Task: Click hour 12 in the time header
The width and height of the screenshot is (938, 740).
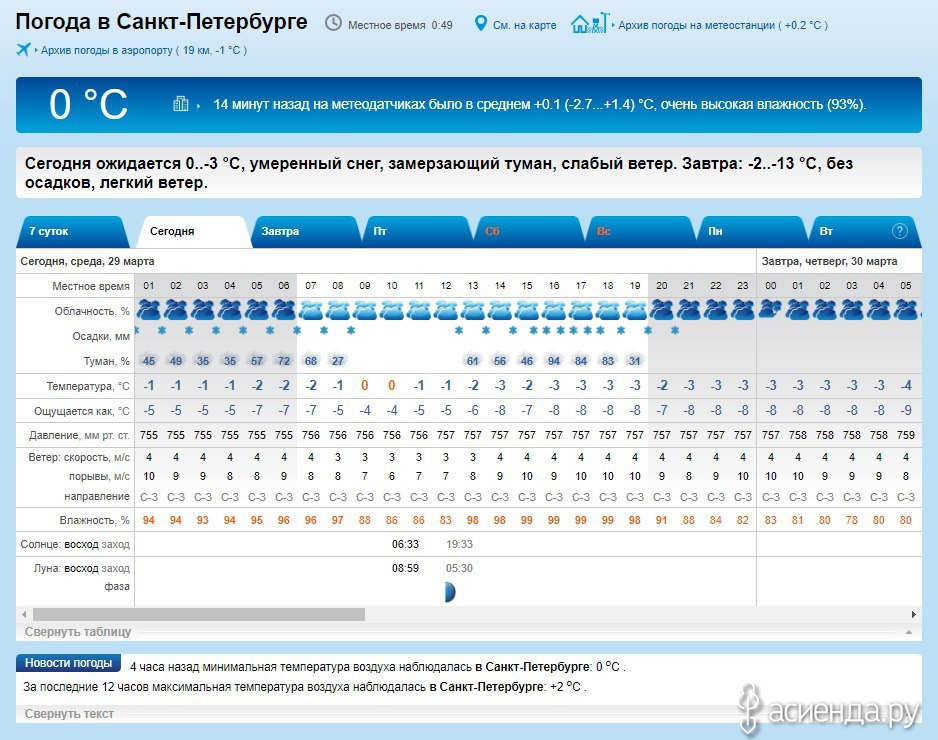Action: point(446,286)
